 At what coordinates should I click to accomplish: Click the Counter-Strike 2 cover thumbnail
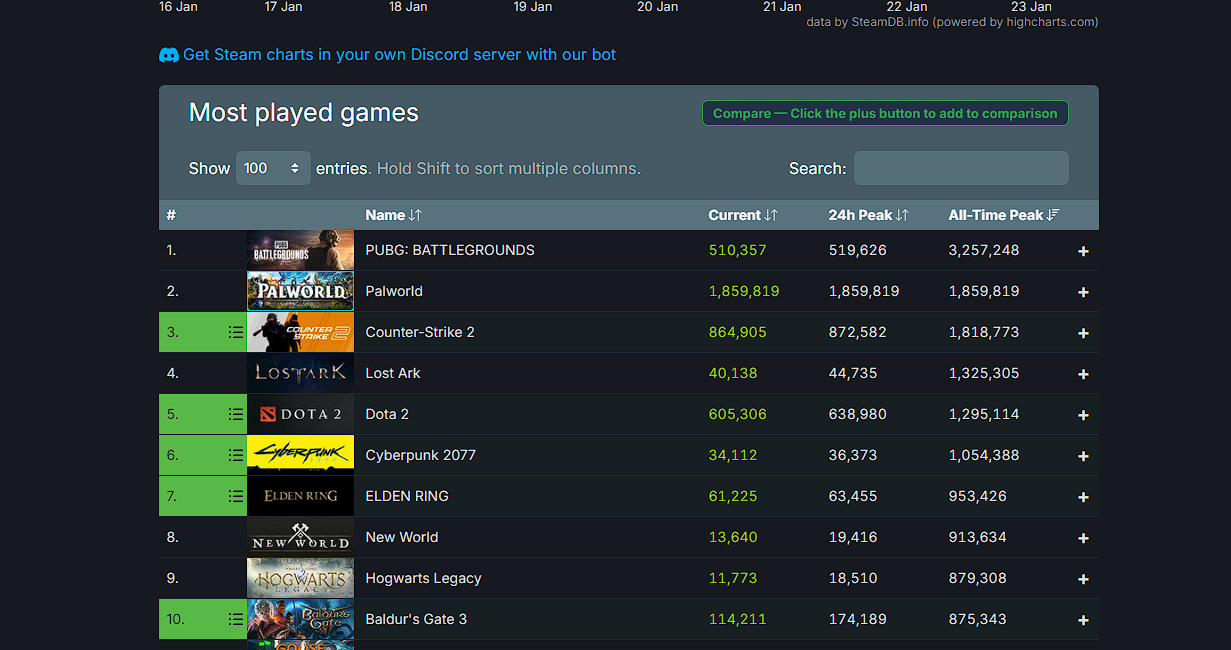(x=300, y=332)
